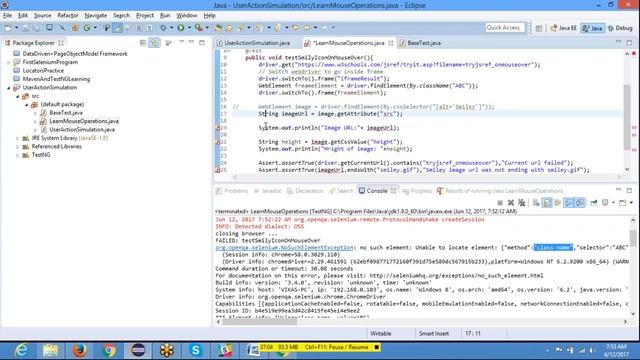
Task: Click Pin Console icon
Action: coord(594,203)
